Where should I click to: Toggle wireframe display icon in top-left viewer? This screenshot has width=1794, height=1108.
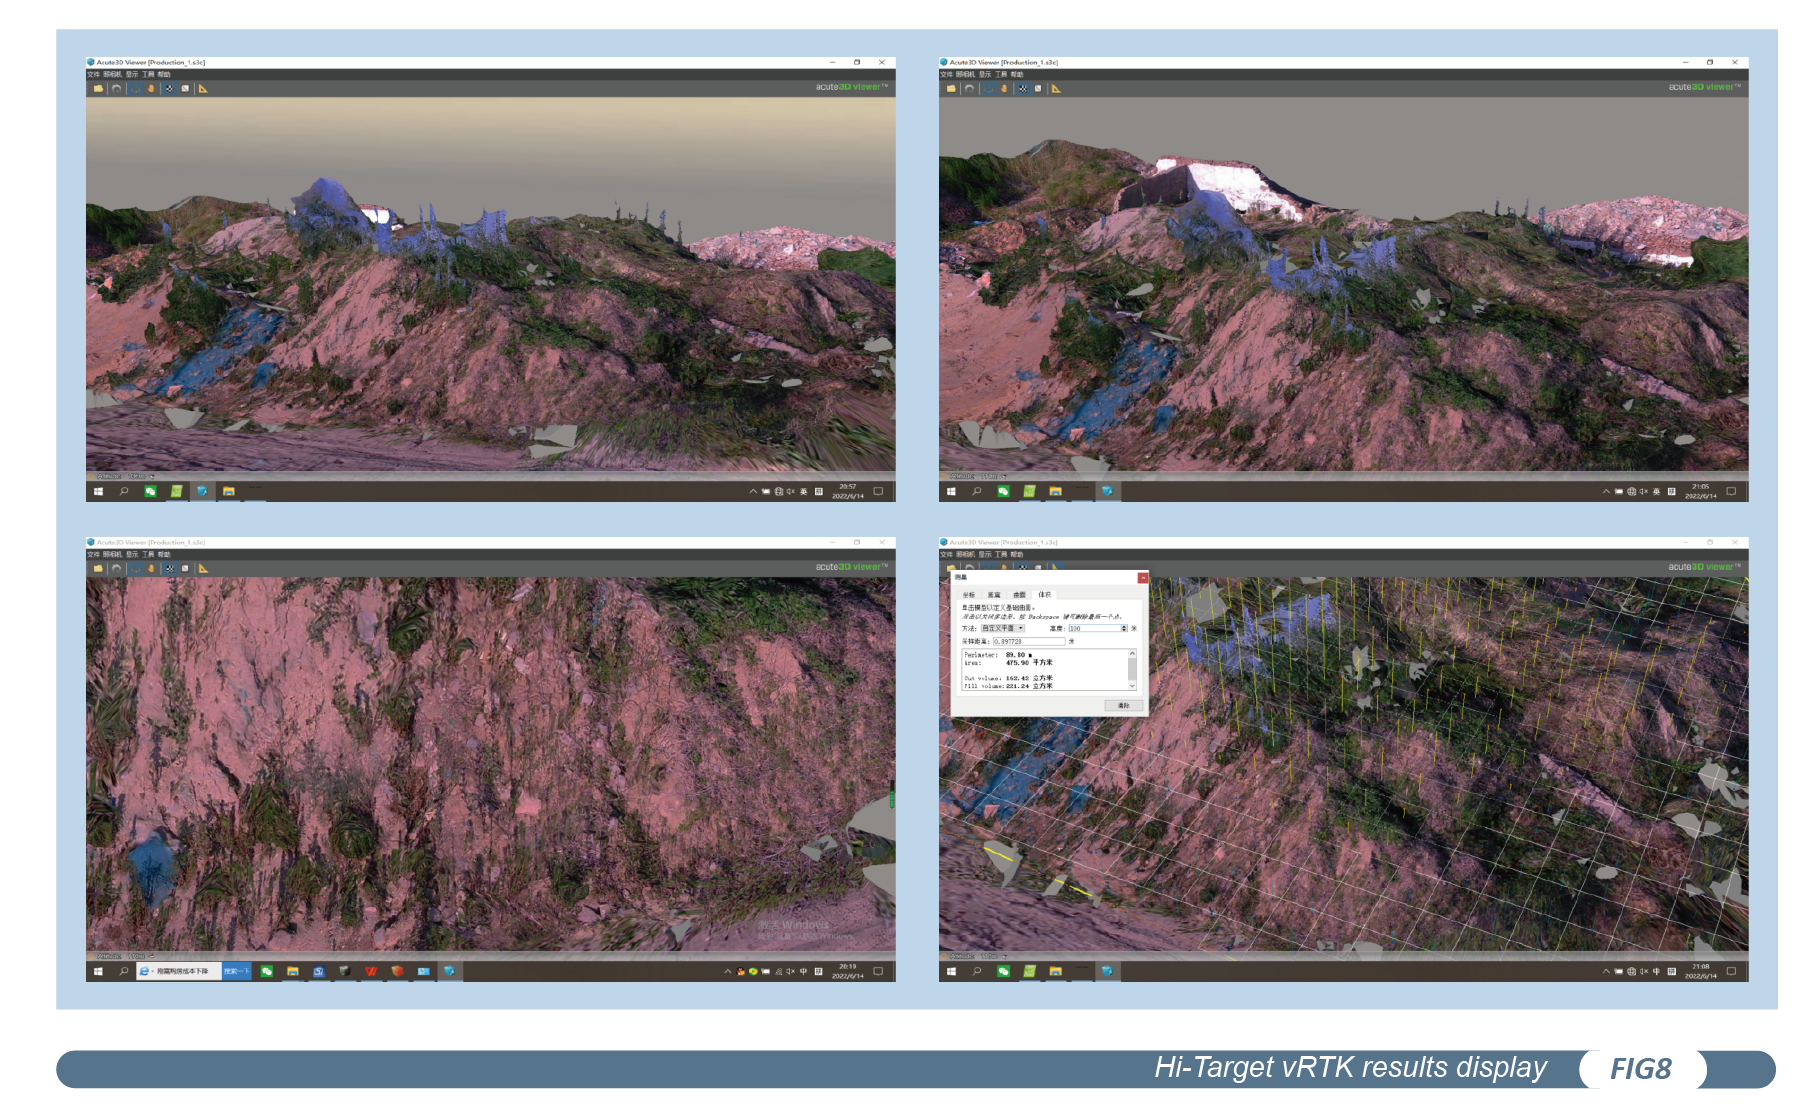coord(185,88)
